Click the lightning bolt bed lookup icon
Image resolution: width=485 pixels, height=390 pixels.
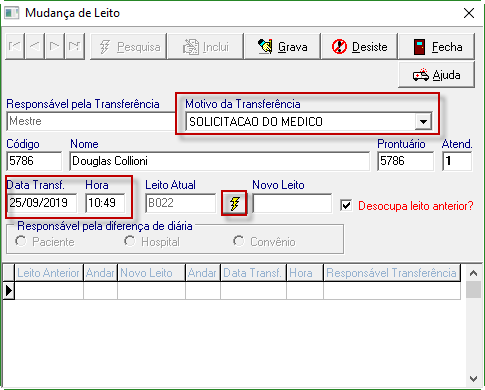pos(234,203)
